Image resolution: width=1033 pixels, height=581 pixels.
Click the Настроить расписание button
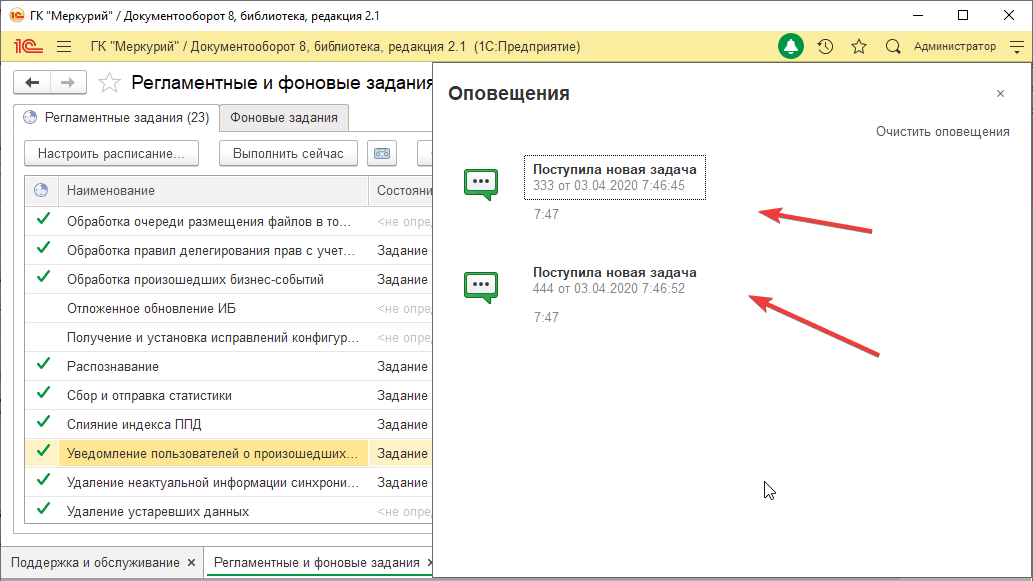click(x=111, y=153)
